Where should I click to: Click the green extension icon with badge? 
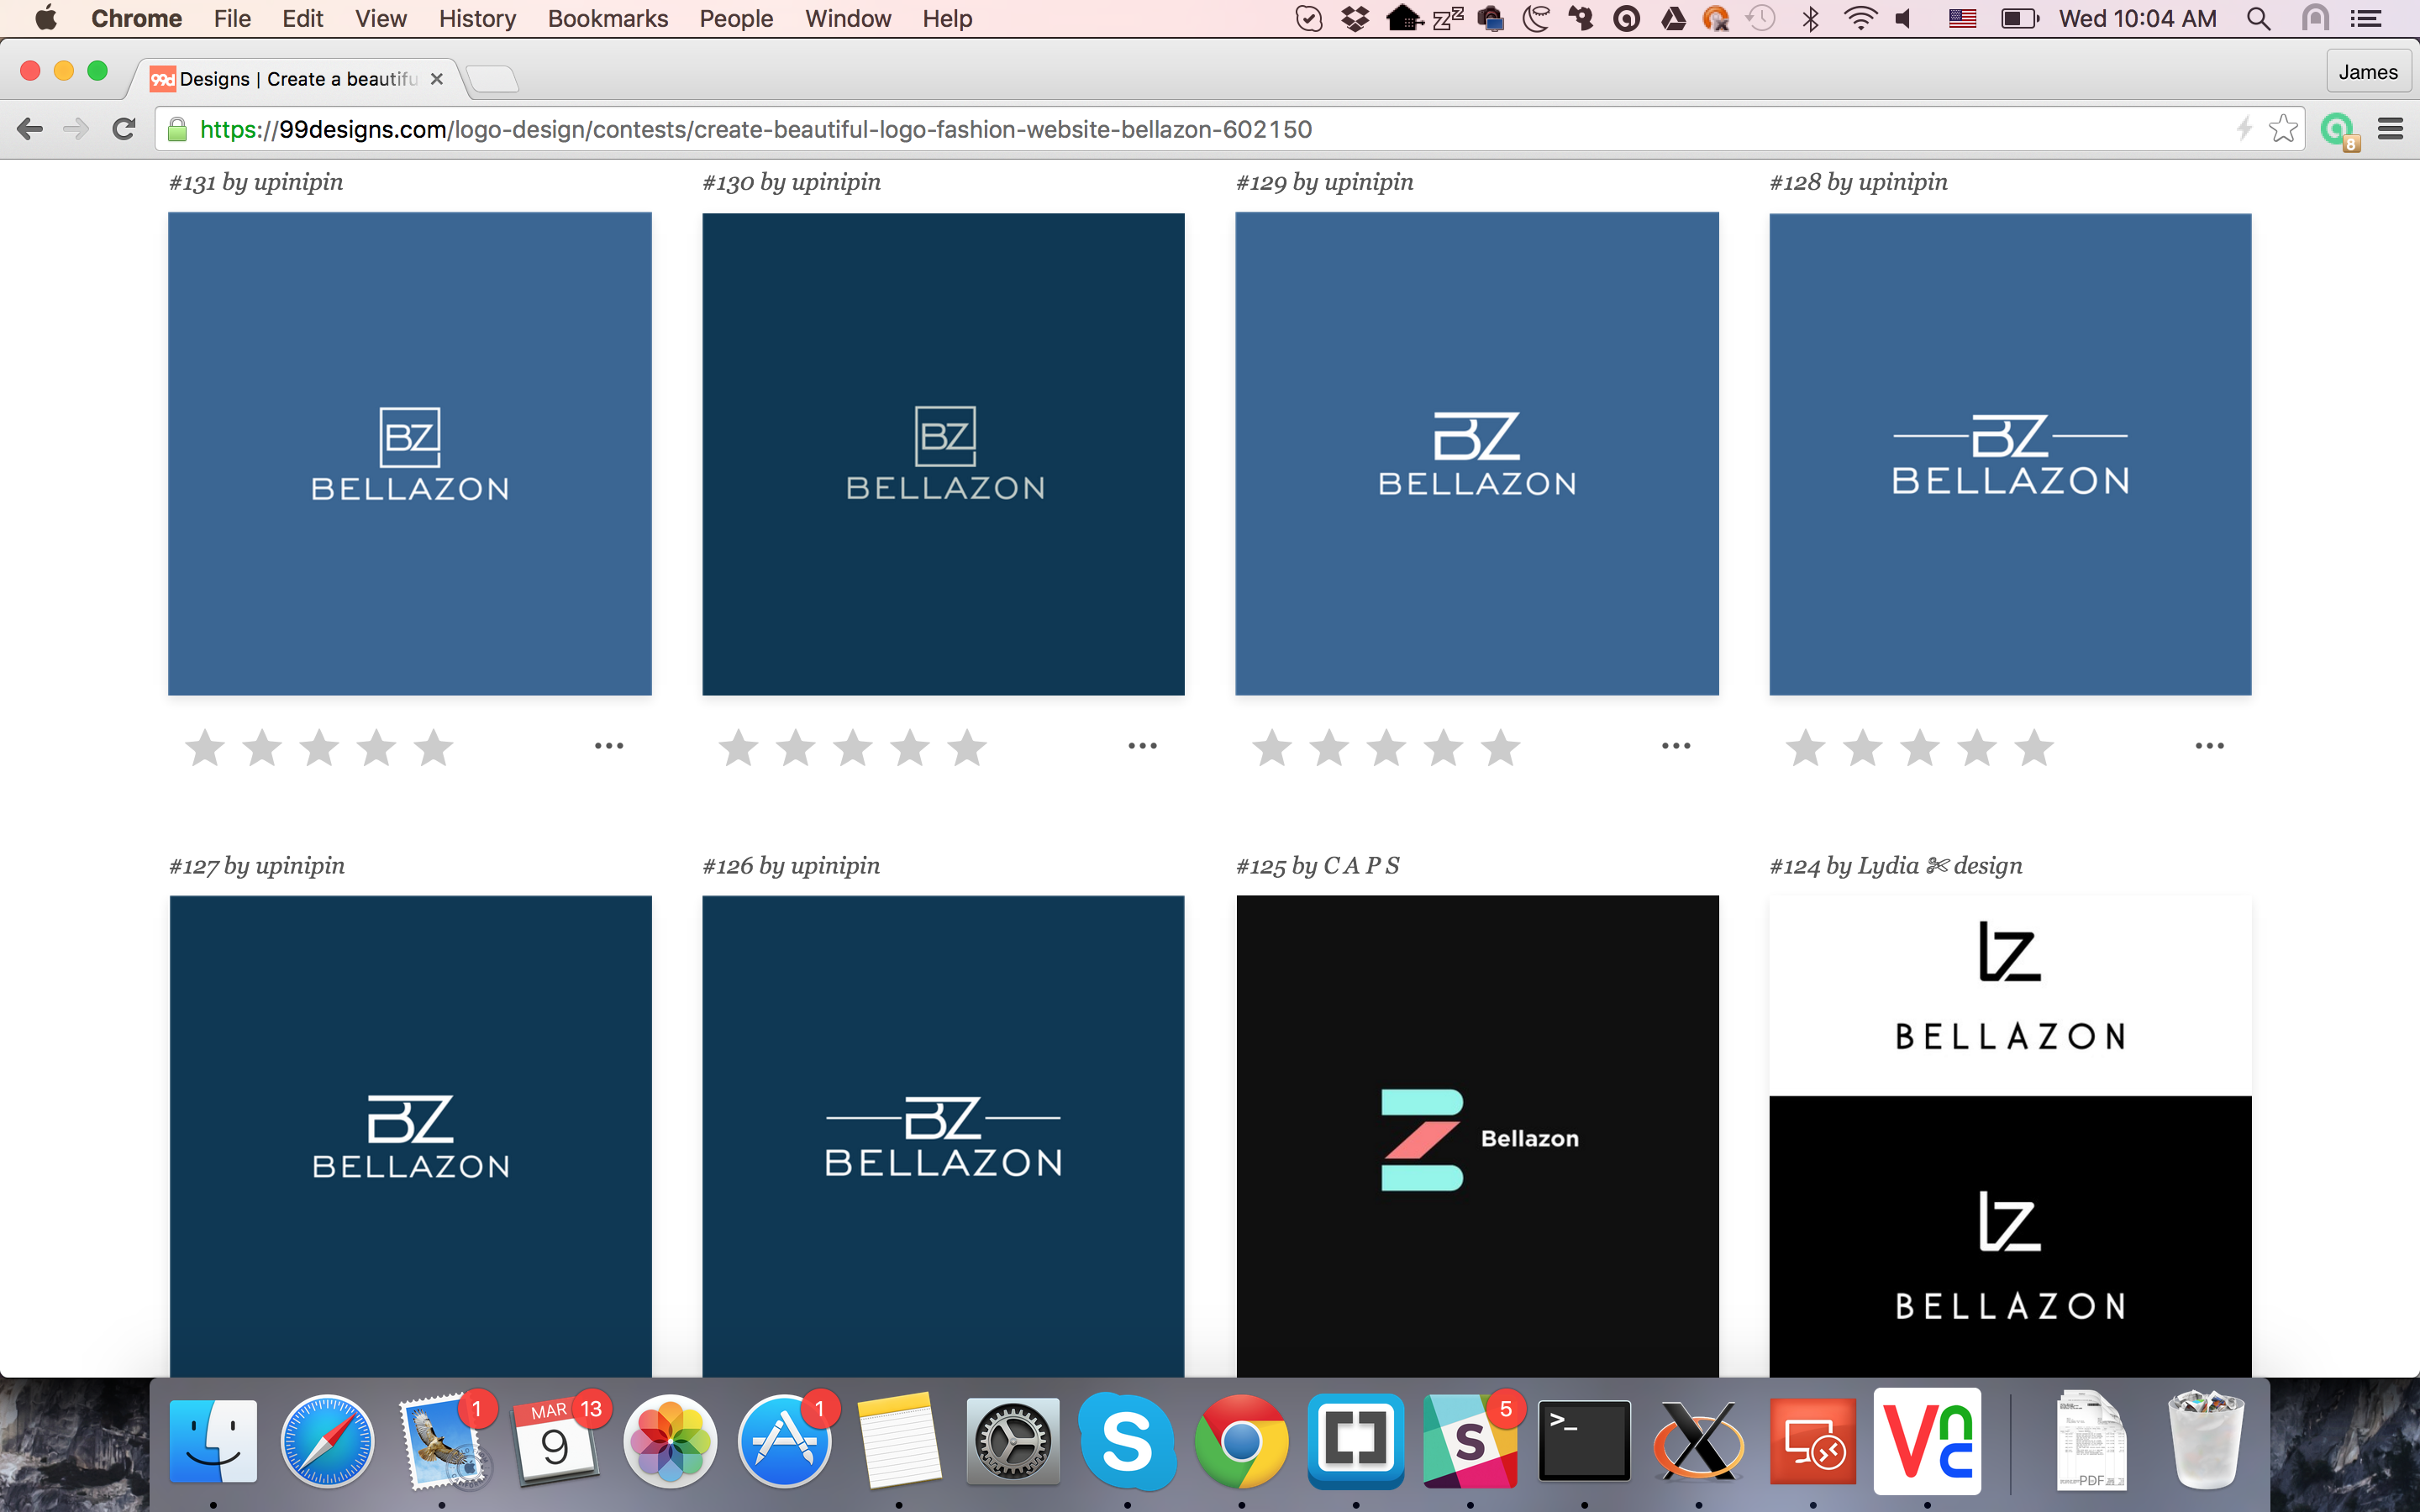[2337, 130]
